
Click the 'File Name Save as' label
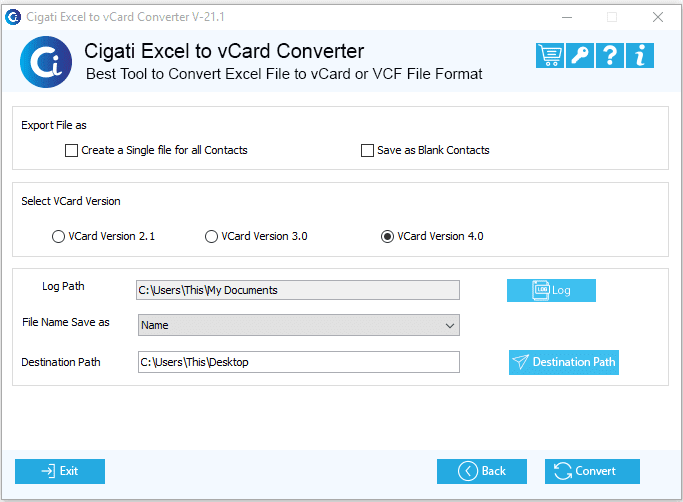[66, 322]
